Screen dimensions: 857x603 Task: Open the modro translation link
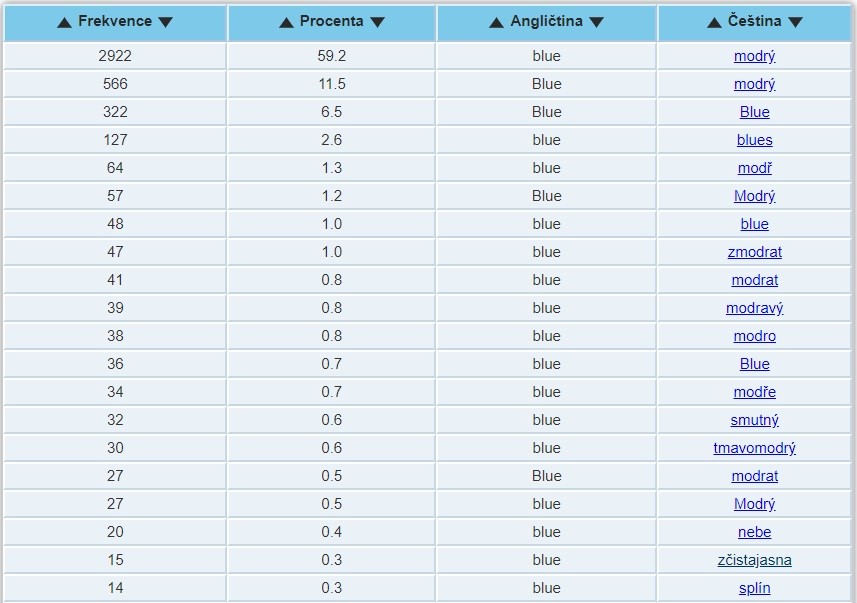pos(754,336)
